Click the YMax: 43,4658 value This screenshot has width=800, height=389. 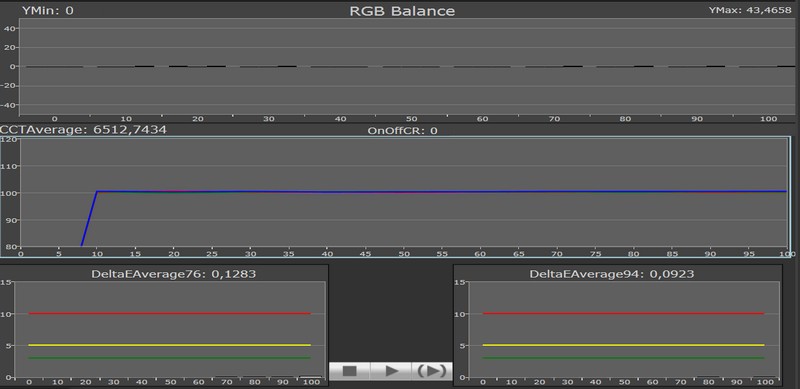[752, 10]
